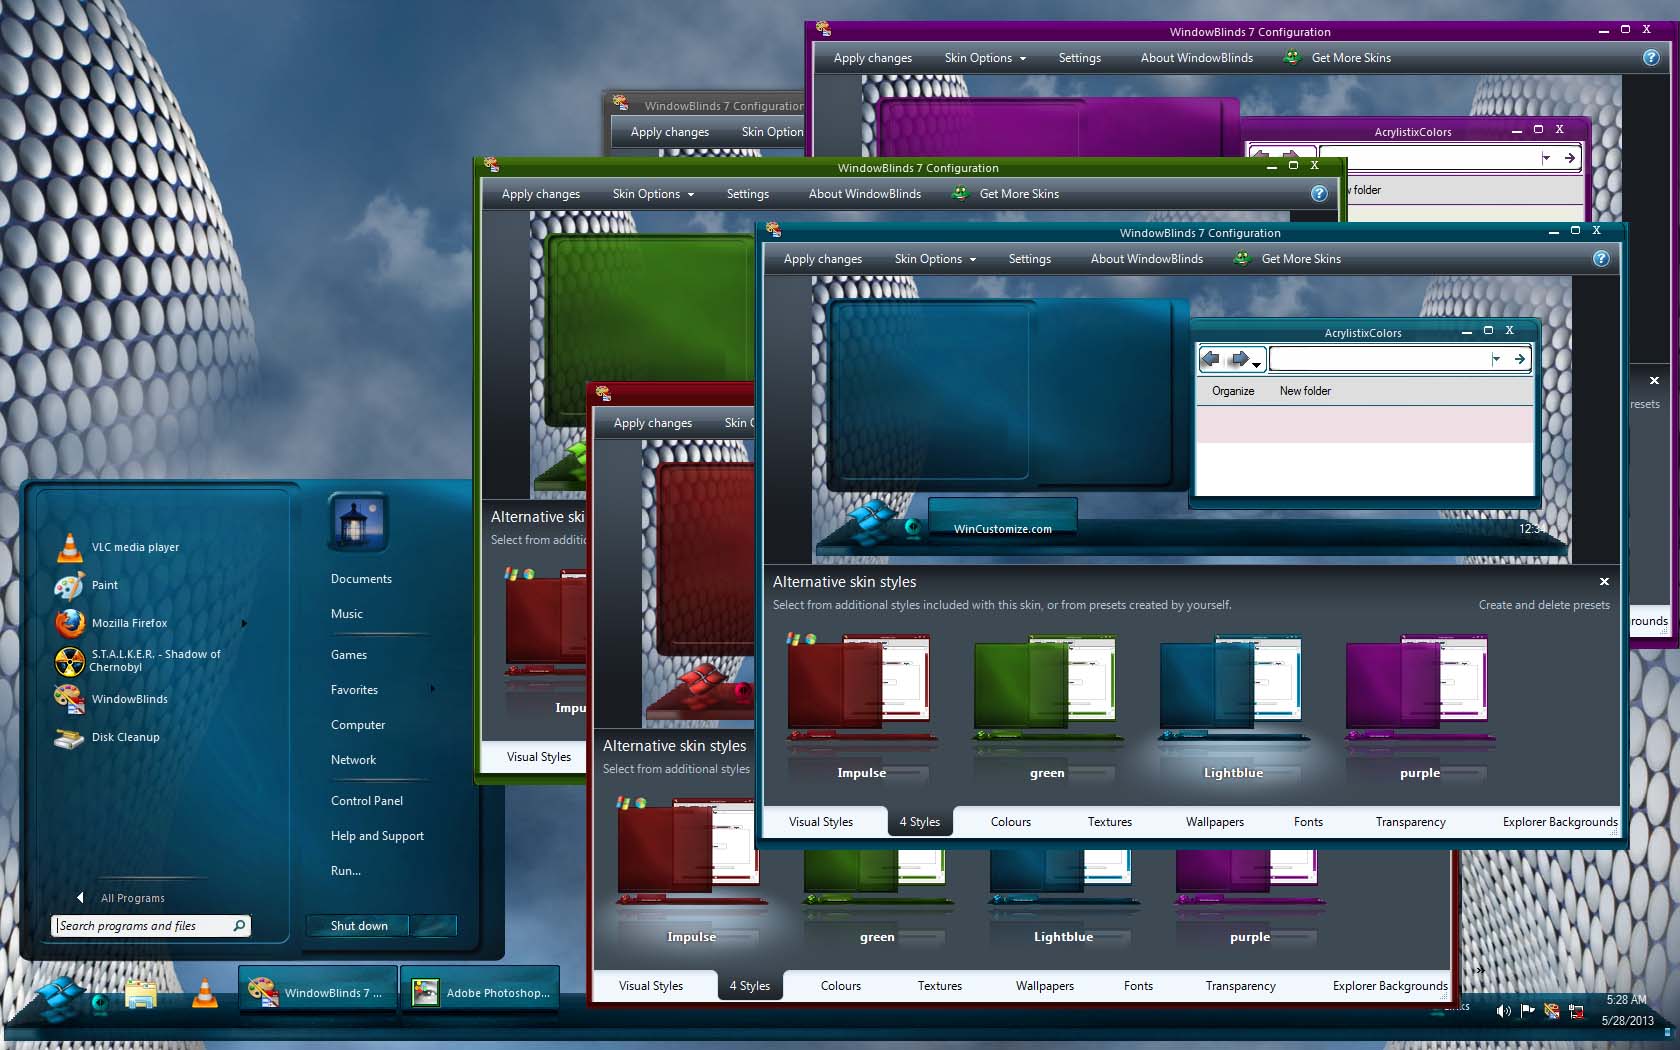This screenshot has height=1050, width=1680.
Task: Expand All Programs in the Start menu
Action: pyautogui.click(x=121, y=898)
